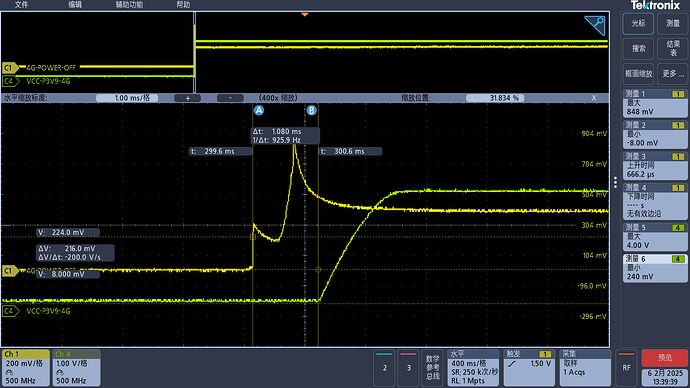Viewport: 690px width, 388px height.
Task: Toggle channel 3 on
Action: point(408,368)
